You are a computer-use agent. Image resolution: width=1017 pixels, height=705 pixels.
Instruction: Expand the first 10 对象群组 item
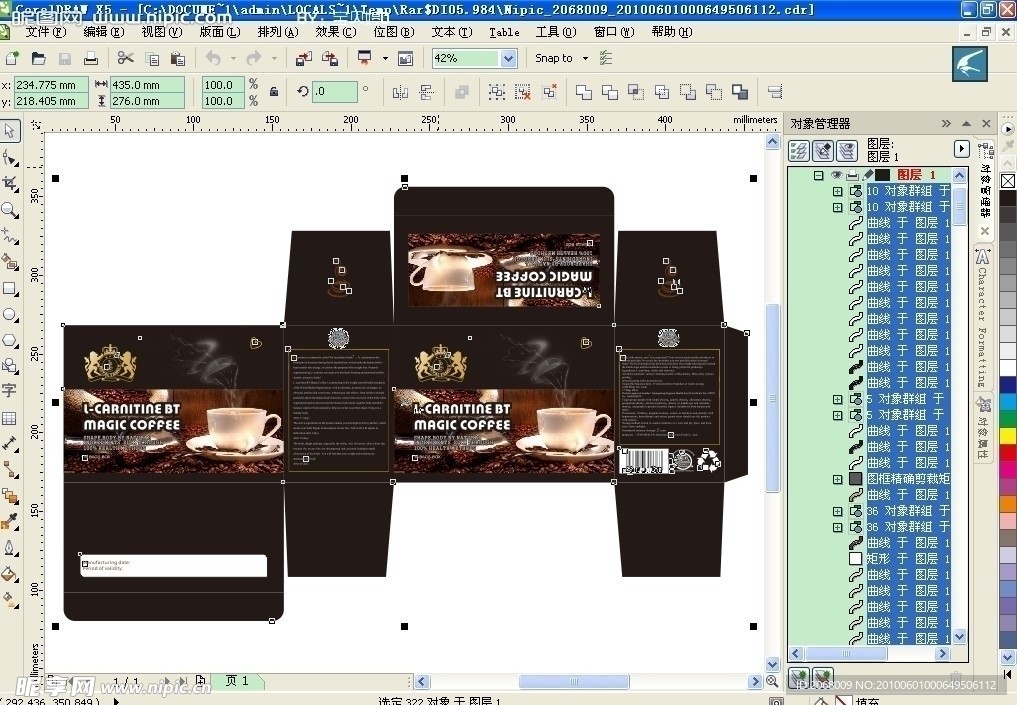(838, 191)
